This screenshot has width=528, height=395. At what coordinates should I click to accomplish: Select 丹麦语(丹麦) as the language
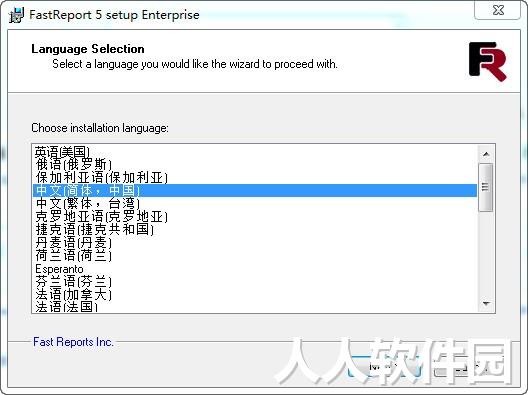[x=73, y=242]
